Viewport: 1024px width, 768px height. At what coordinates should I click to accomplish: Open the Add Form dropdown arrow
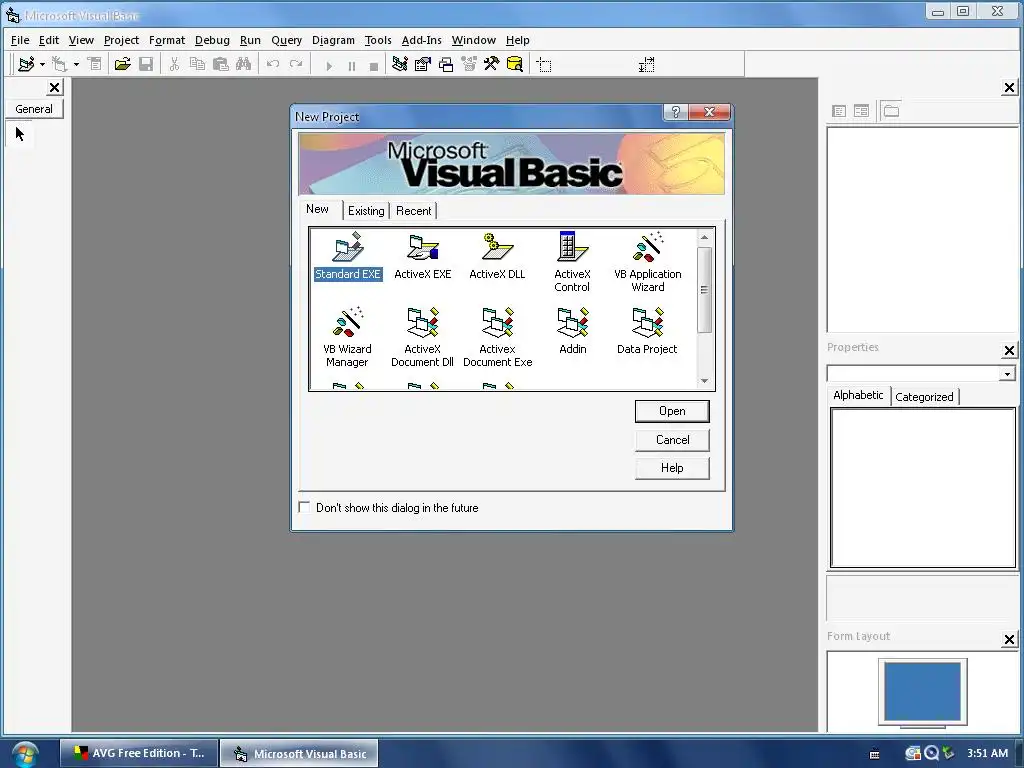76,64
